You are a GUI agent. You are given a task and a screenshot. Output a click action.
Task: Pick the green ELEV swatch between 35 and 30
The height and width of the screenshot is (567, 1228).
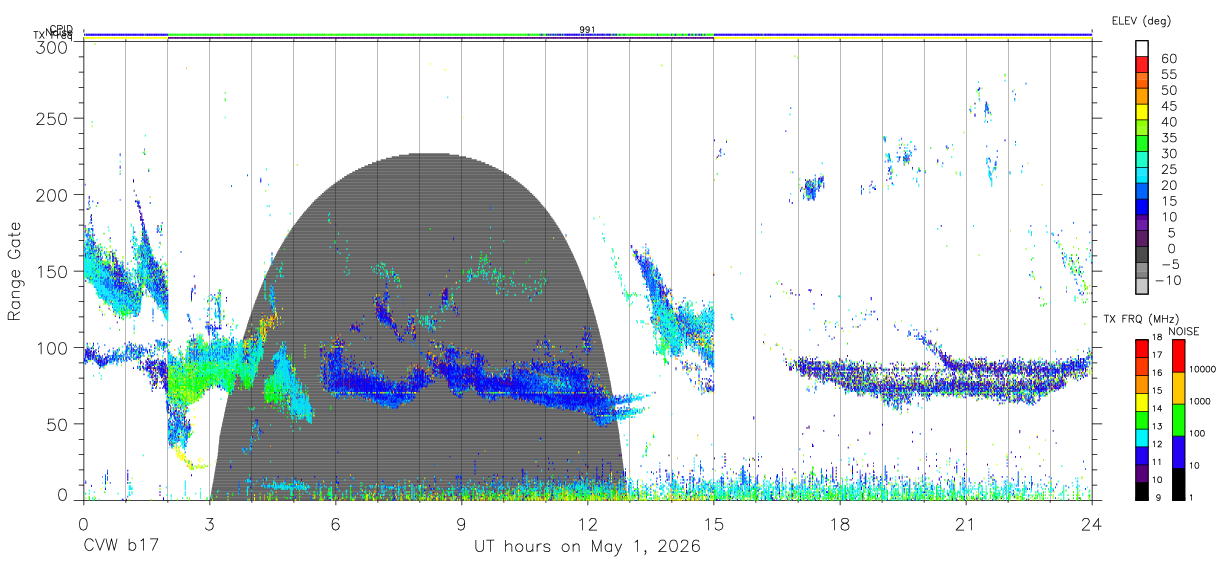[1142, 145]
